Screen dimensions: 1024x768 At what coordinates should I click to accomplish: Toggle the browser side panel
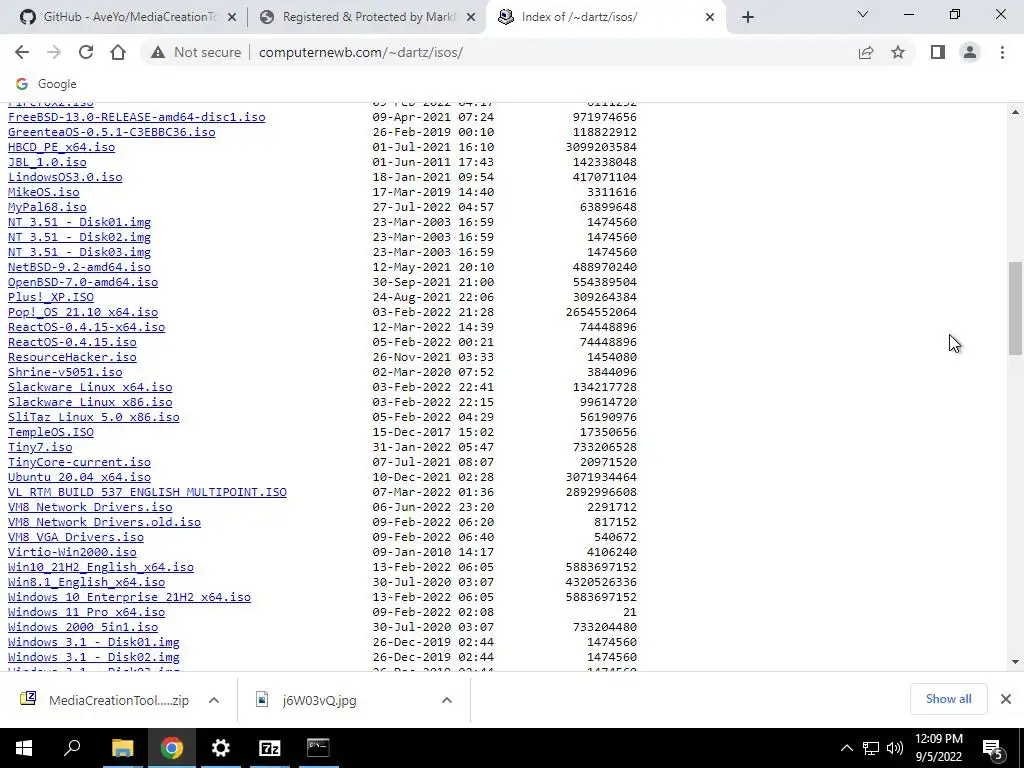[938, 52]
